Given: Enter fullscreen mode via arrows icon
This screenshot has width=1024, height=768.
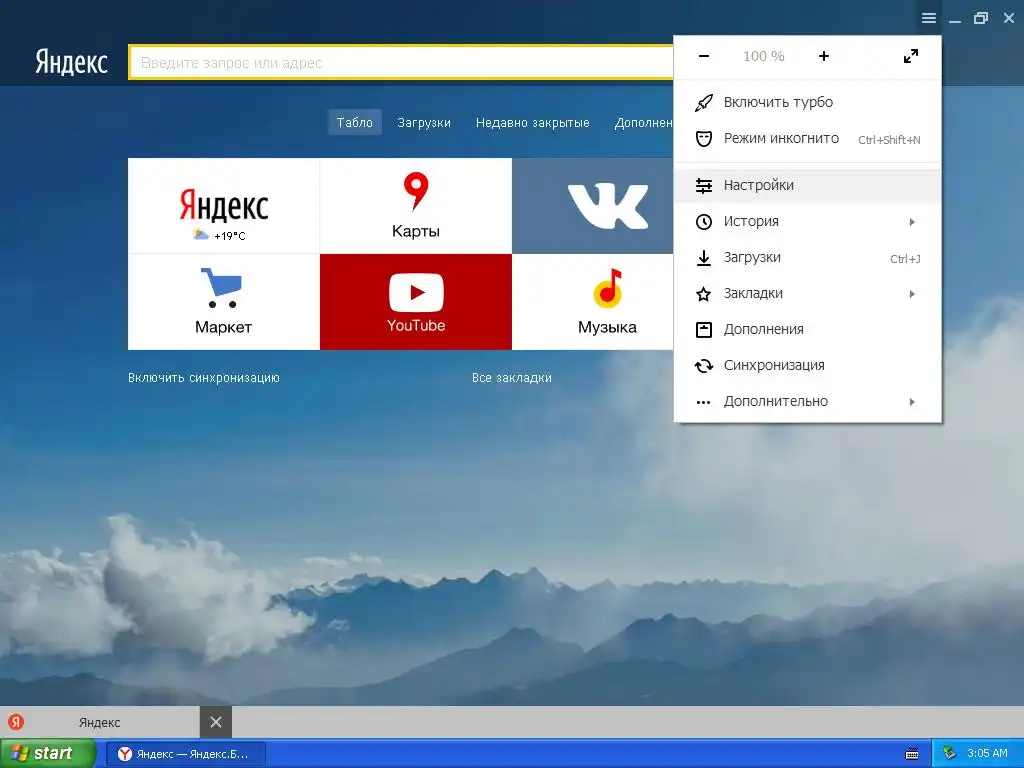Looking at the screenshot, I should (910, 56).
